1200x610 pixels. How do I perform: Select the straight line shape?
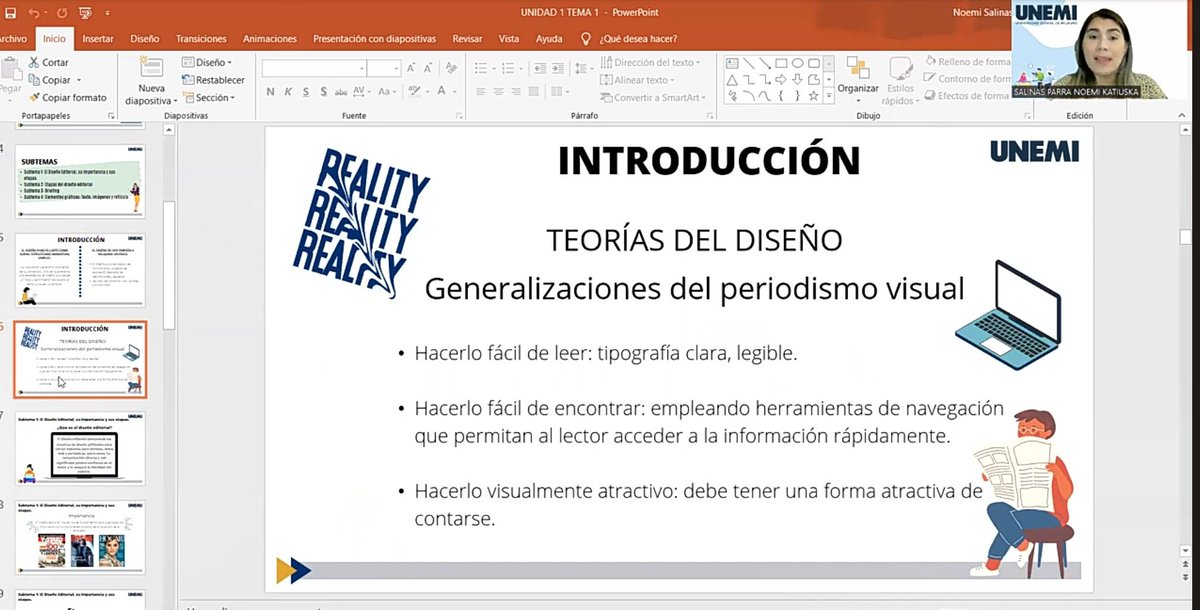[749, 63]
